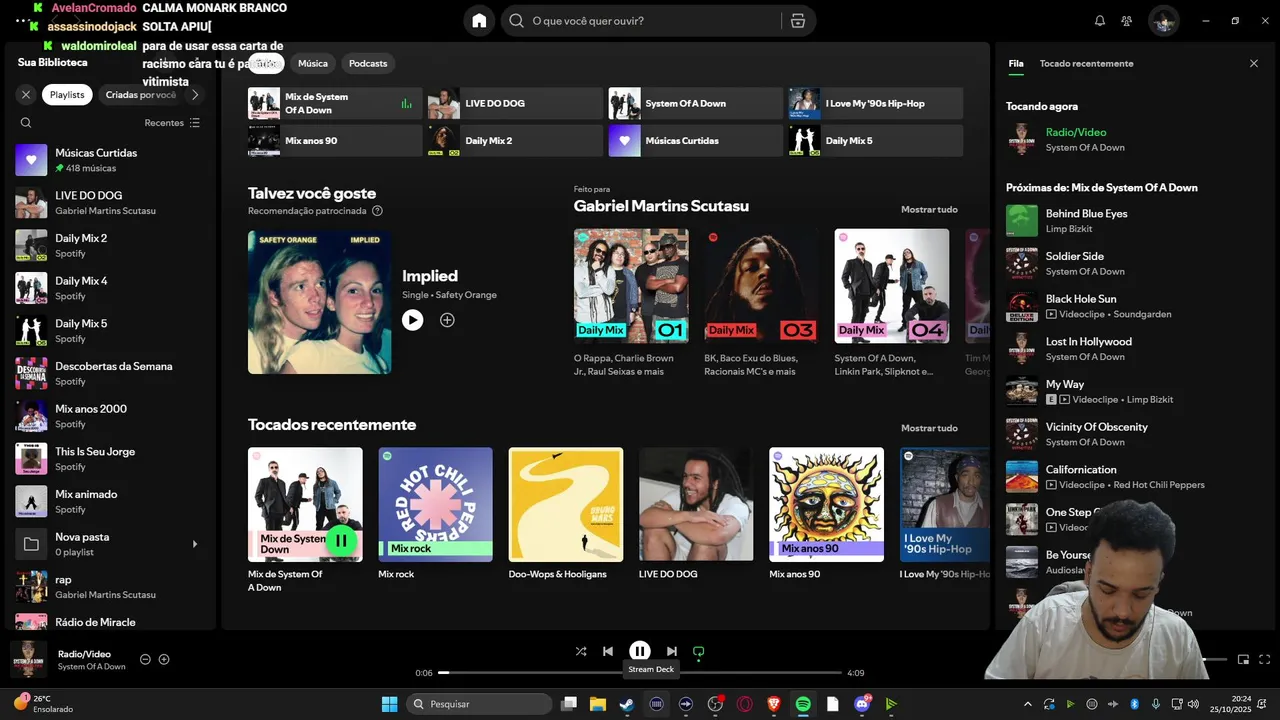Open Stream Deck in the taskbar
The width and height of the screenshot is (1280, 720).
[656, 704]
